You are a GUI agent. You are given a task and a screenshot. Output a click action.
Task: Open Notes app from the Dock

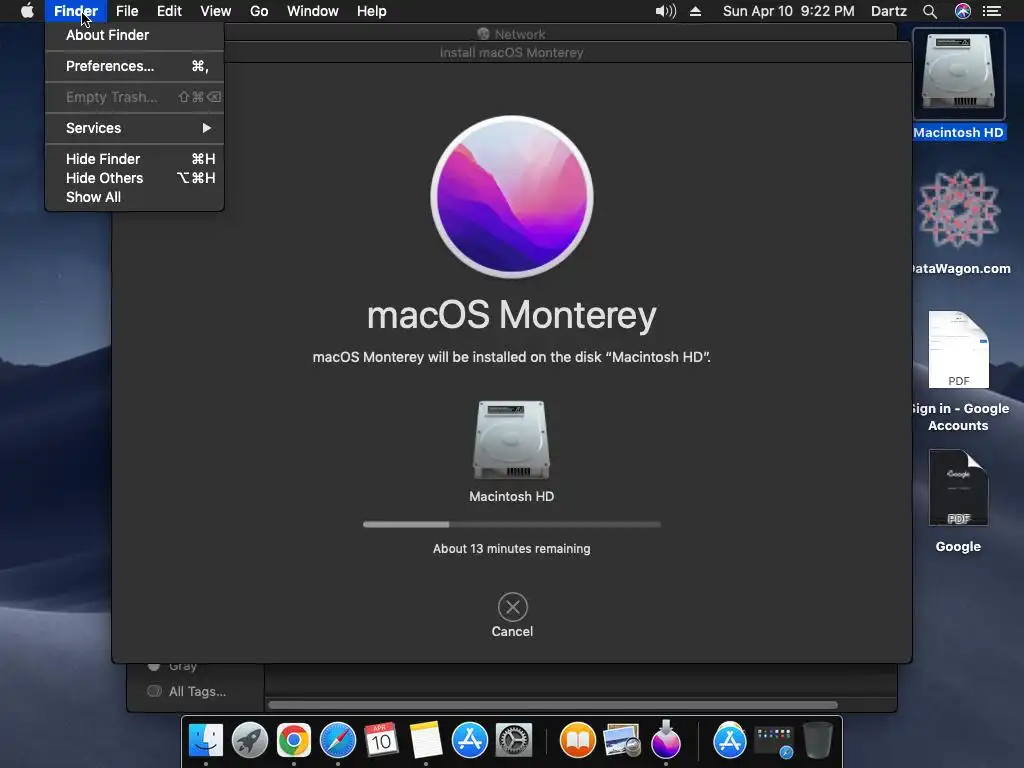pyautogui.click(x=426, y=741)
